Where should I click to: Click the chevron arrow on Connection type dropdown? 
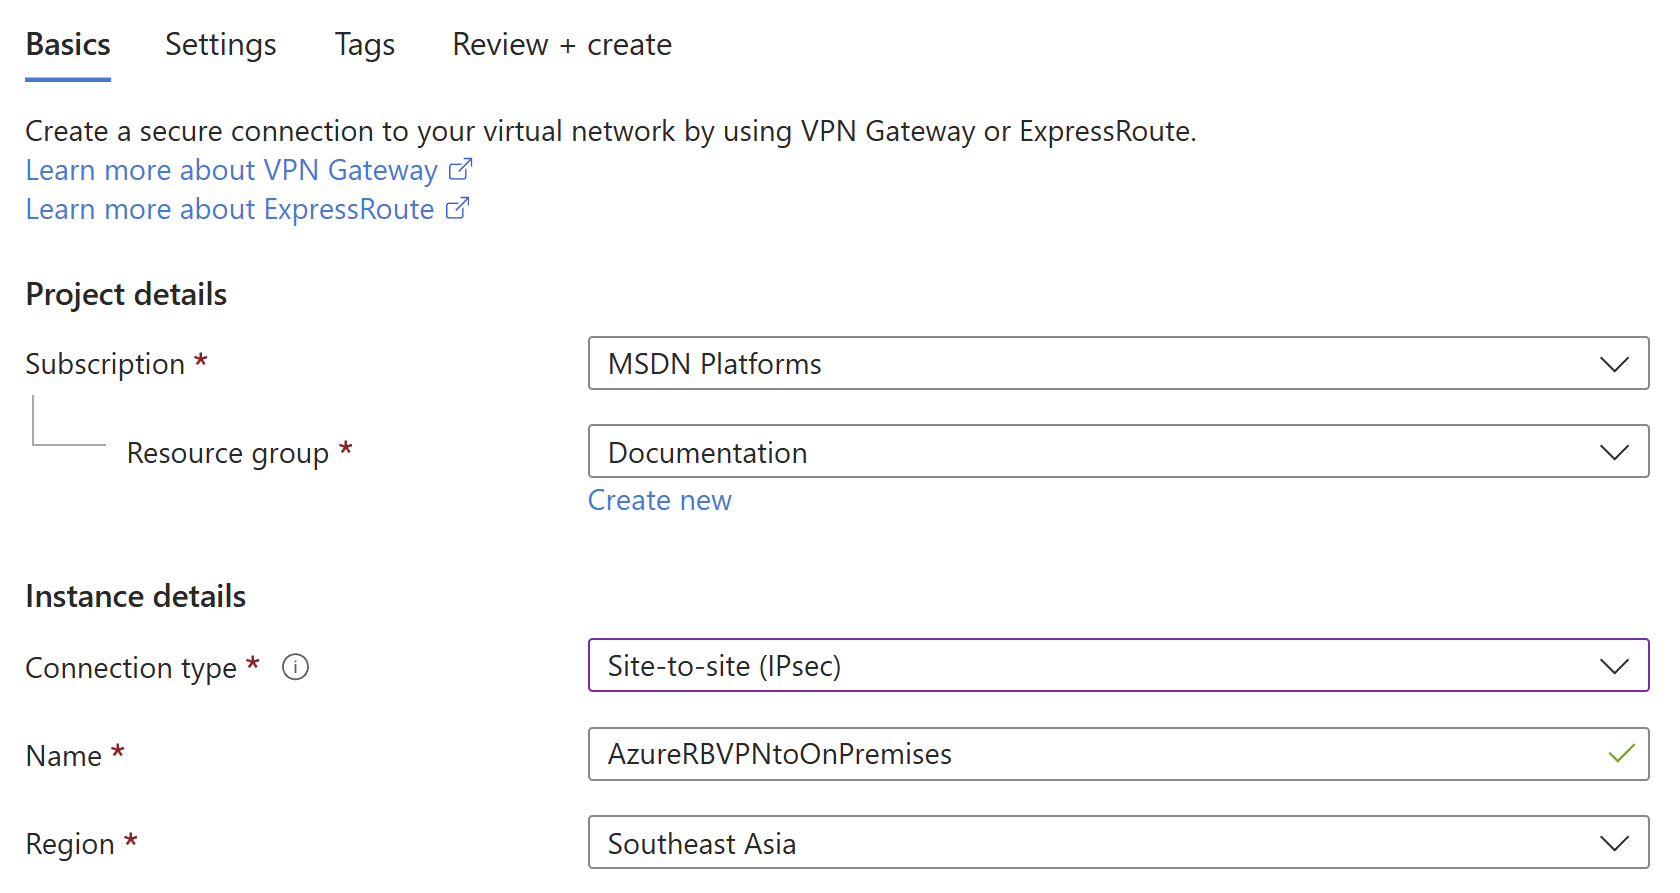tap(1614, 666)
